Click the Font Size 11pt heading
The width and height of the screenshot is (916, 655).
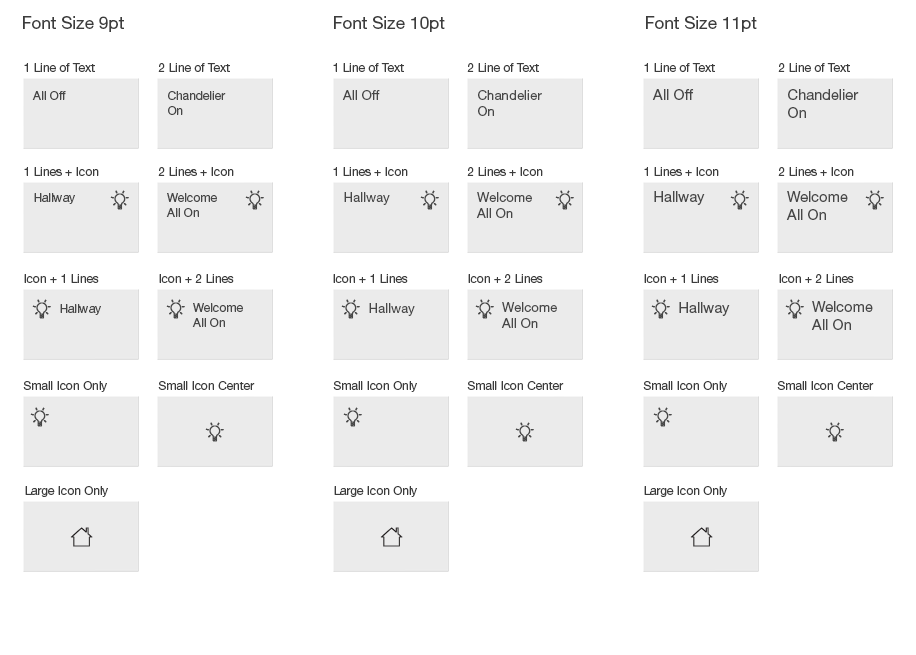pyautogui.click(x=701, y=23)
